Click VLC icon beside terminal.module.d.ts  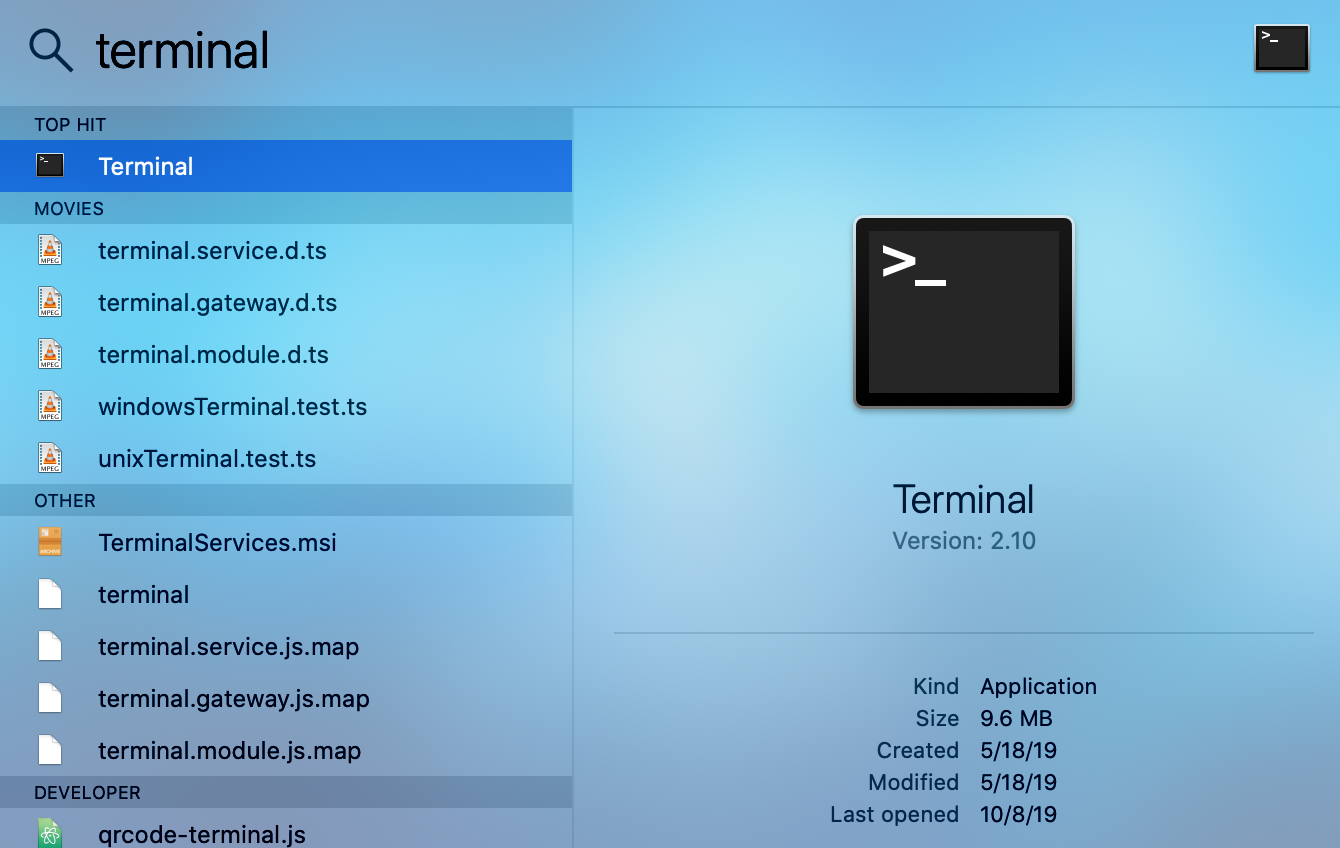tap(50, 354)
